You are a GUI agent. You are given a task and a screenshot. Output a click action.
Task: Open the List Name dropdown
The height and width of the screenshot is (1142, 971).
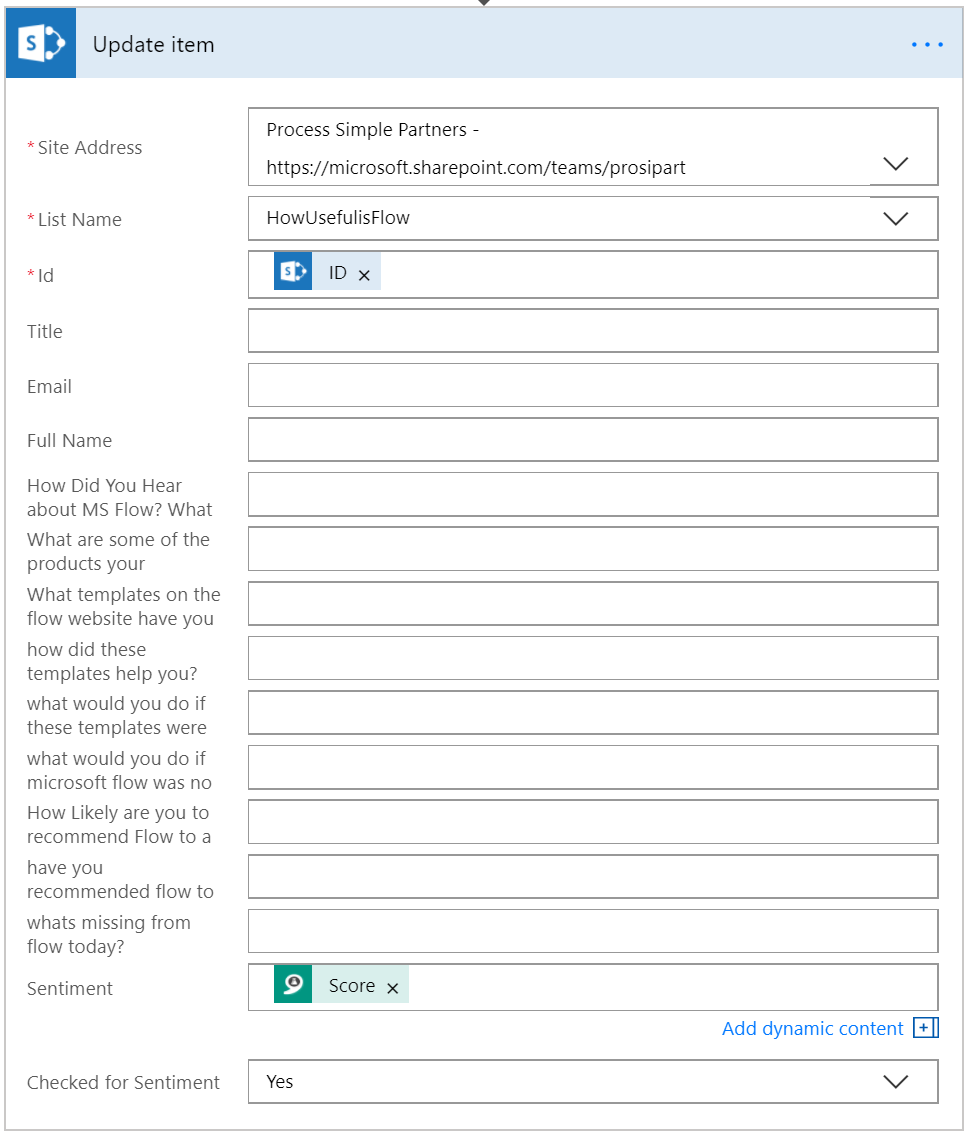pos(896,218)
